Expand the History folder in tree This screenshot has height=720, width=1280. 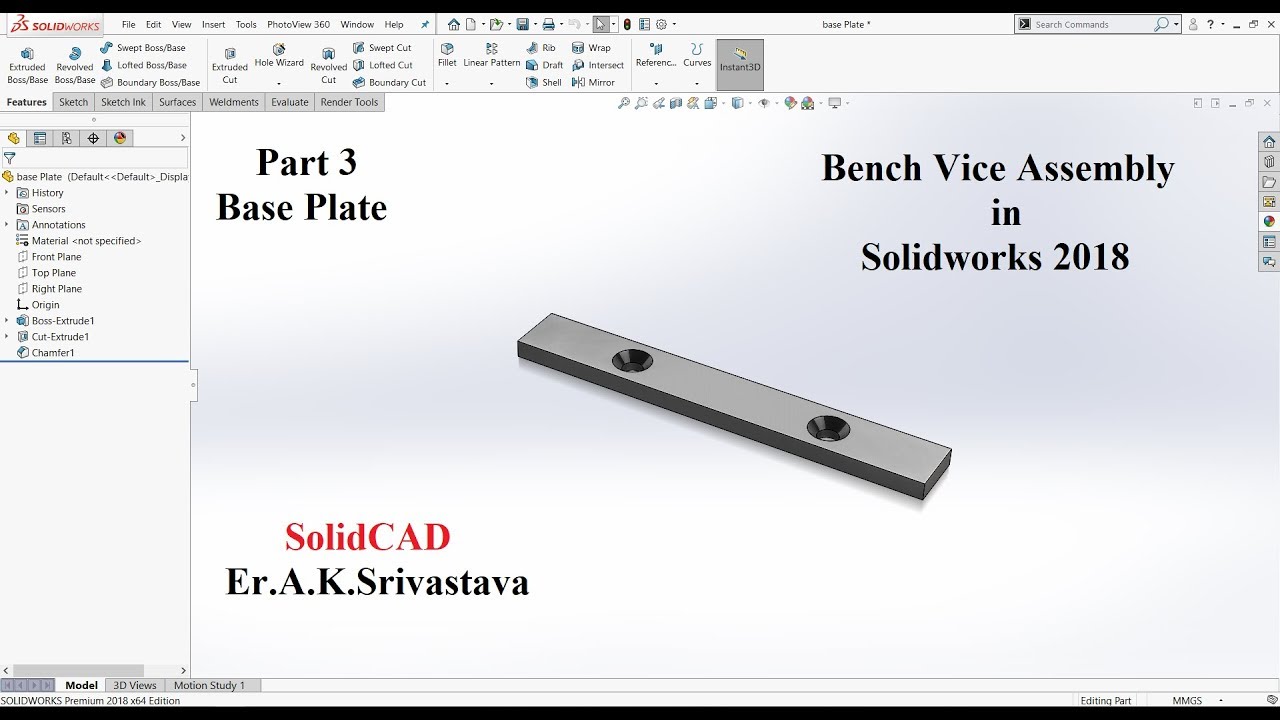point(6,193)
